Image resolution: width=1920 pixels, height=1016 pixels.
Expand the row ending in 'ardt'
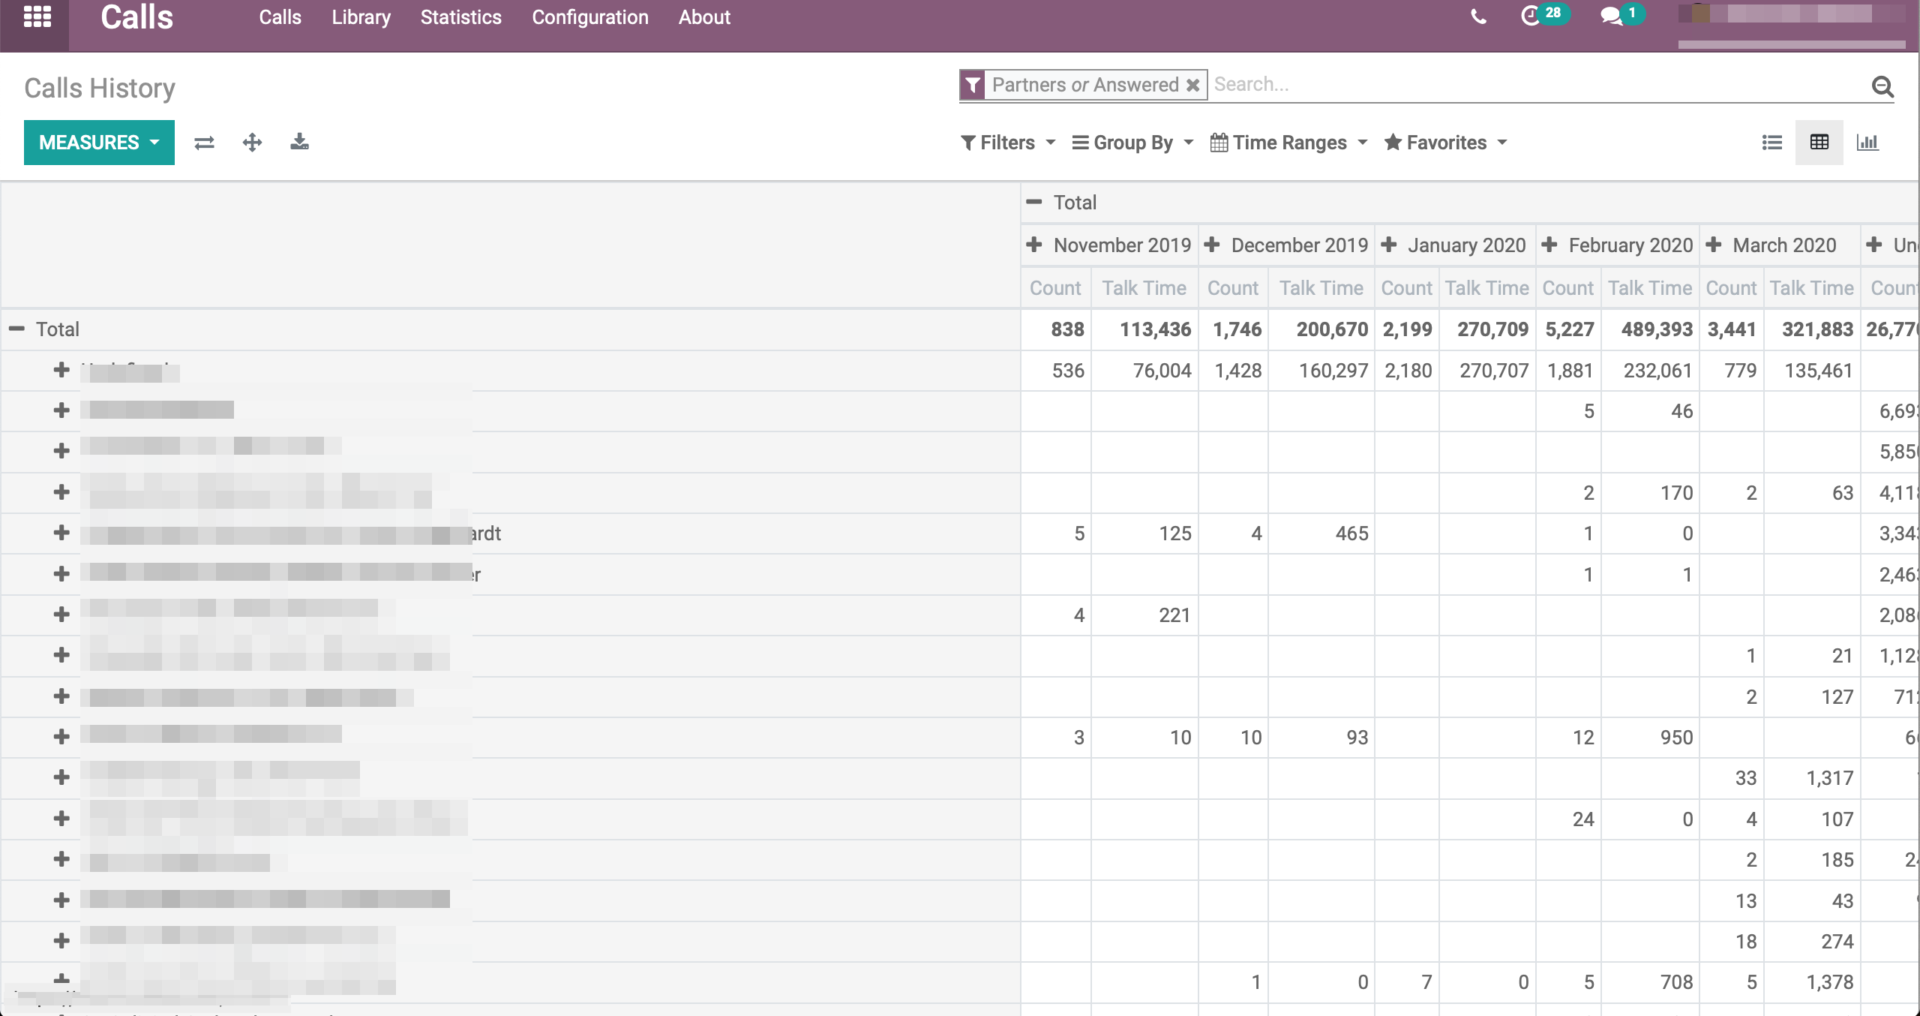click(61, 533)
